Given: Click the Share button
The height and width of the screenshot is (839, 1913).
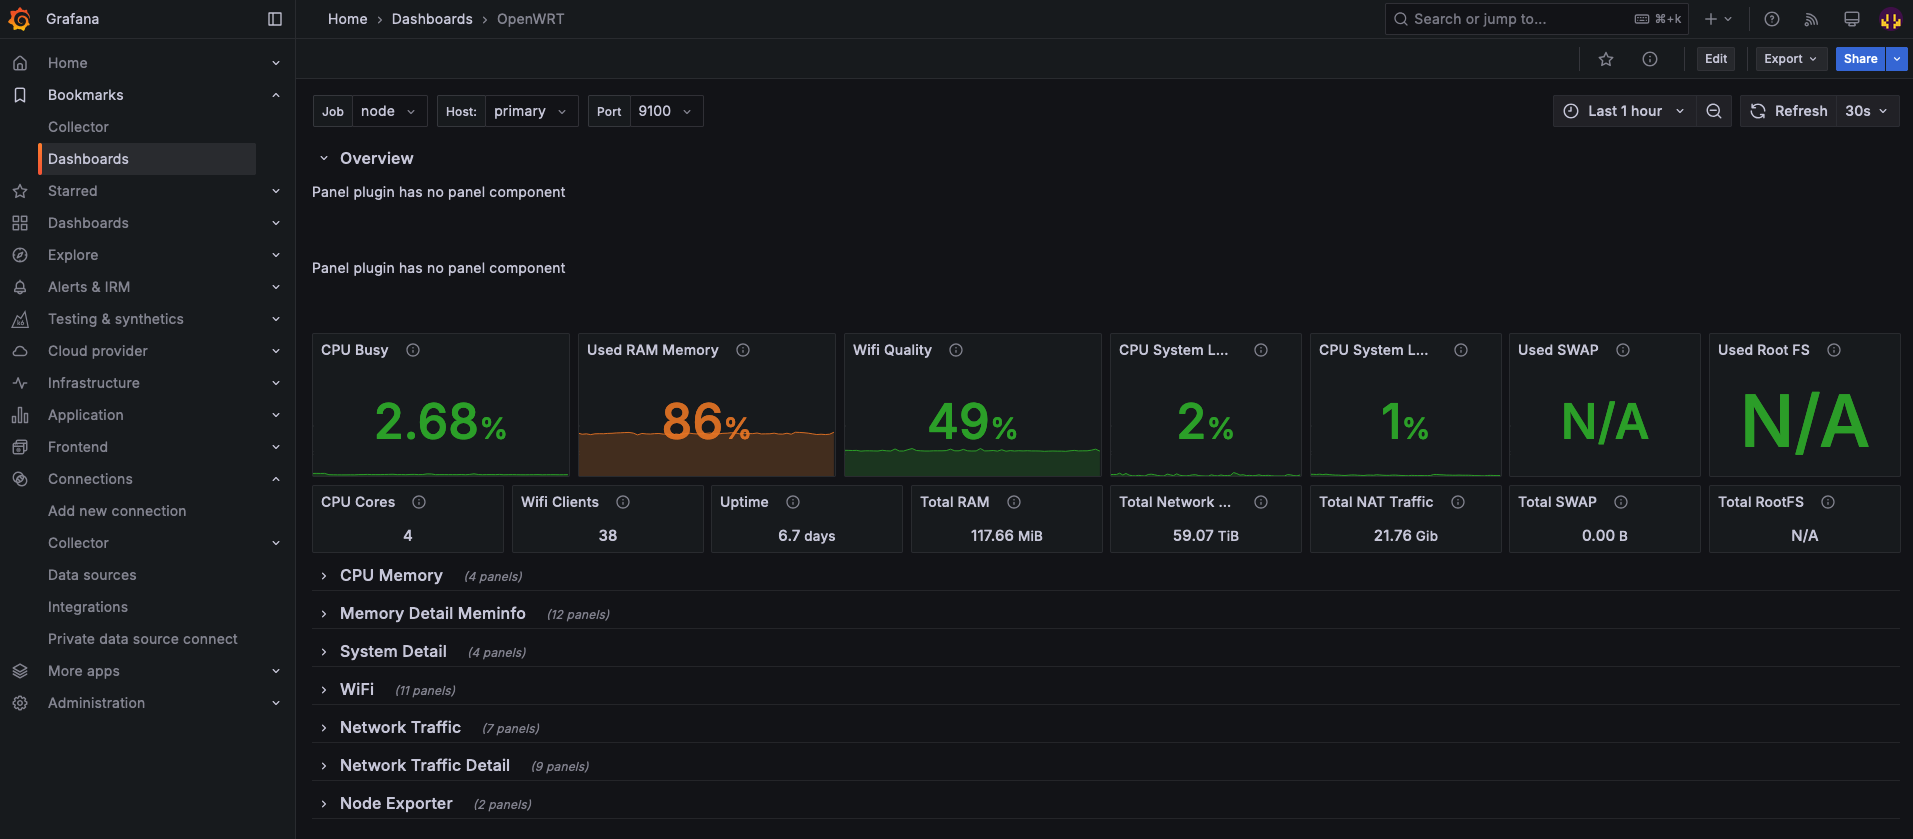Looking at the screenshot, I should pos(1860,59).
